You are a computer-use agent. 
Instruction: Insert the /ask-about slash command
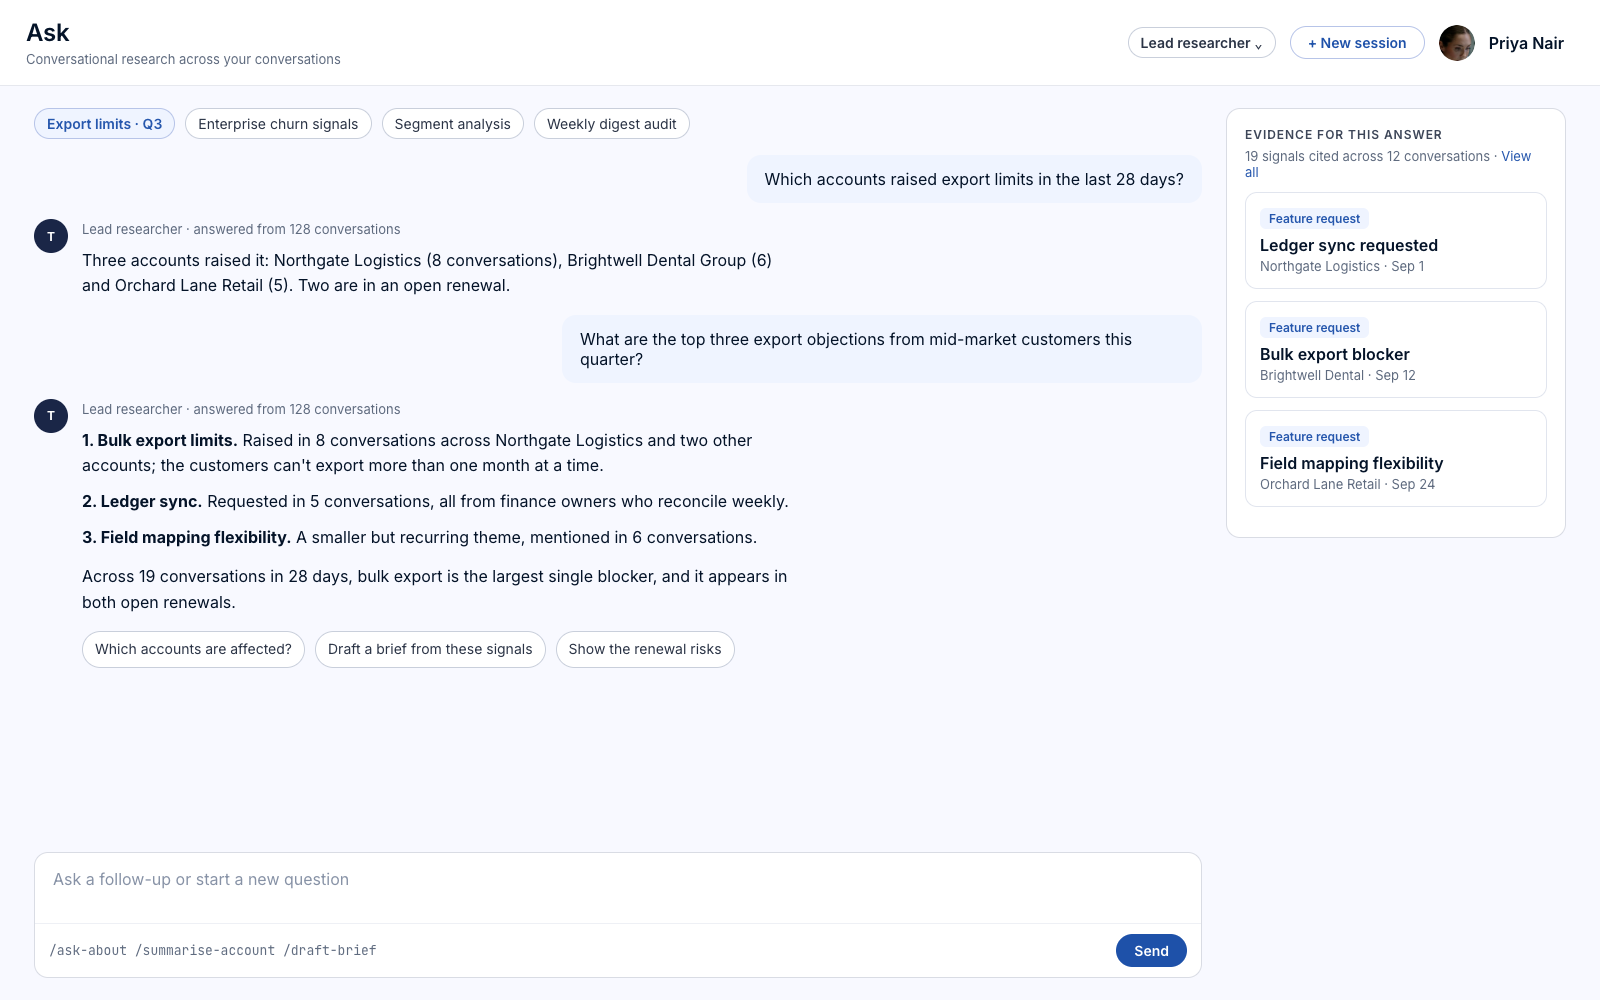[88, 951]
